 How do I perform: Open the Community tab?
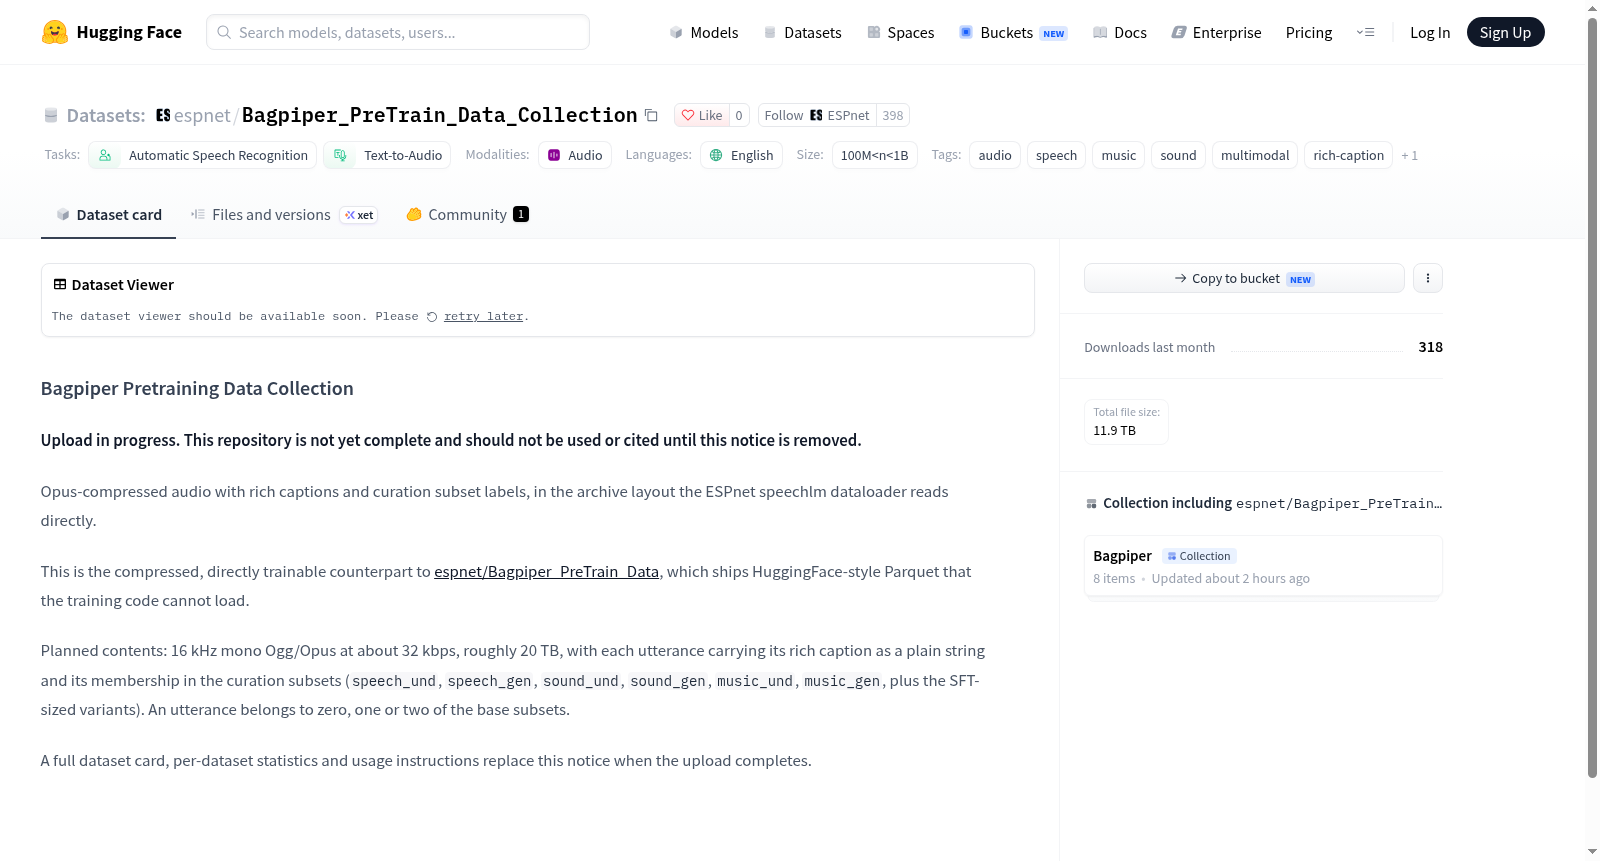467,214
